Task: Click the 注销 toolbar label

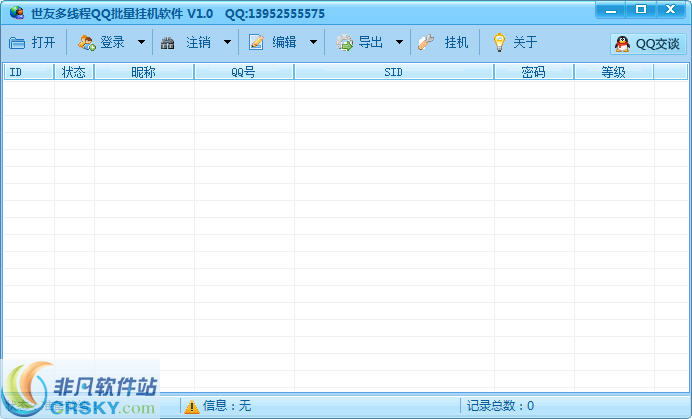Action: coord(198,42)
